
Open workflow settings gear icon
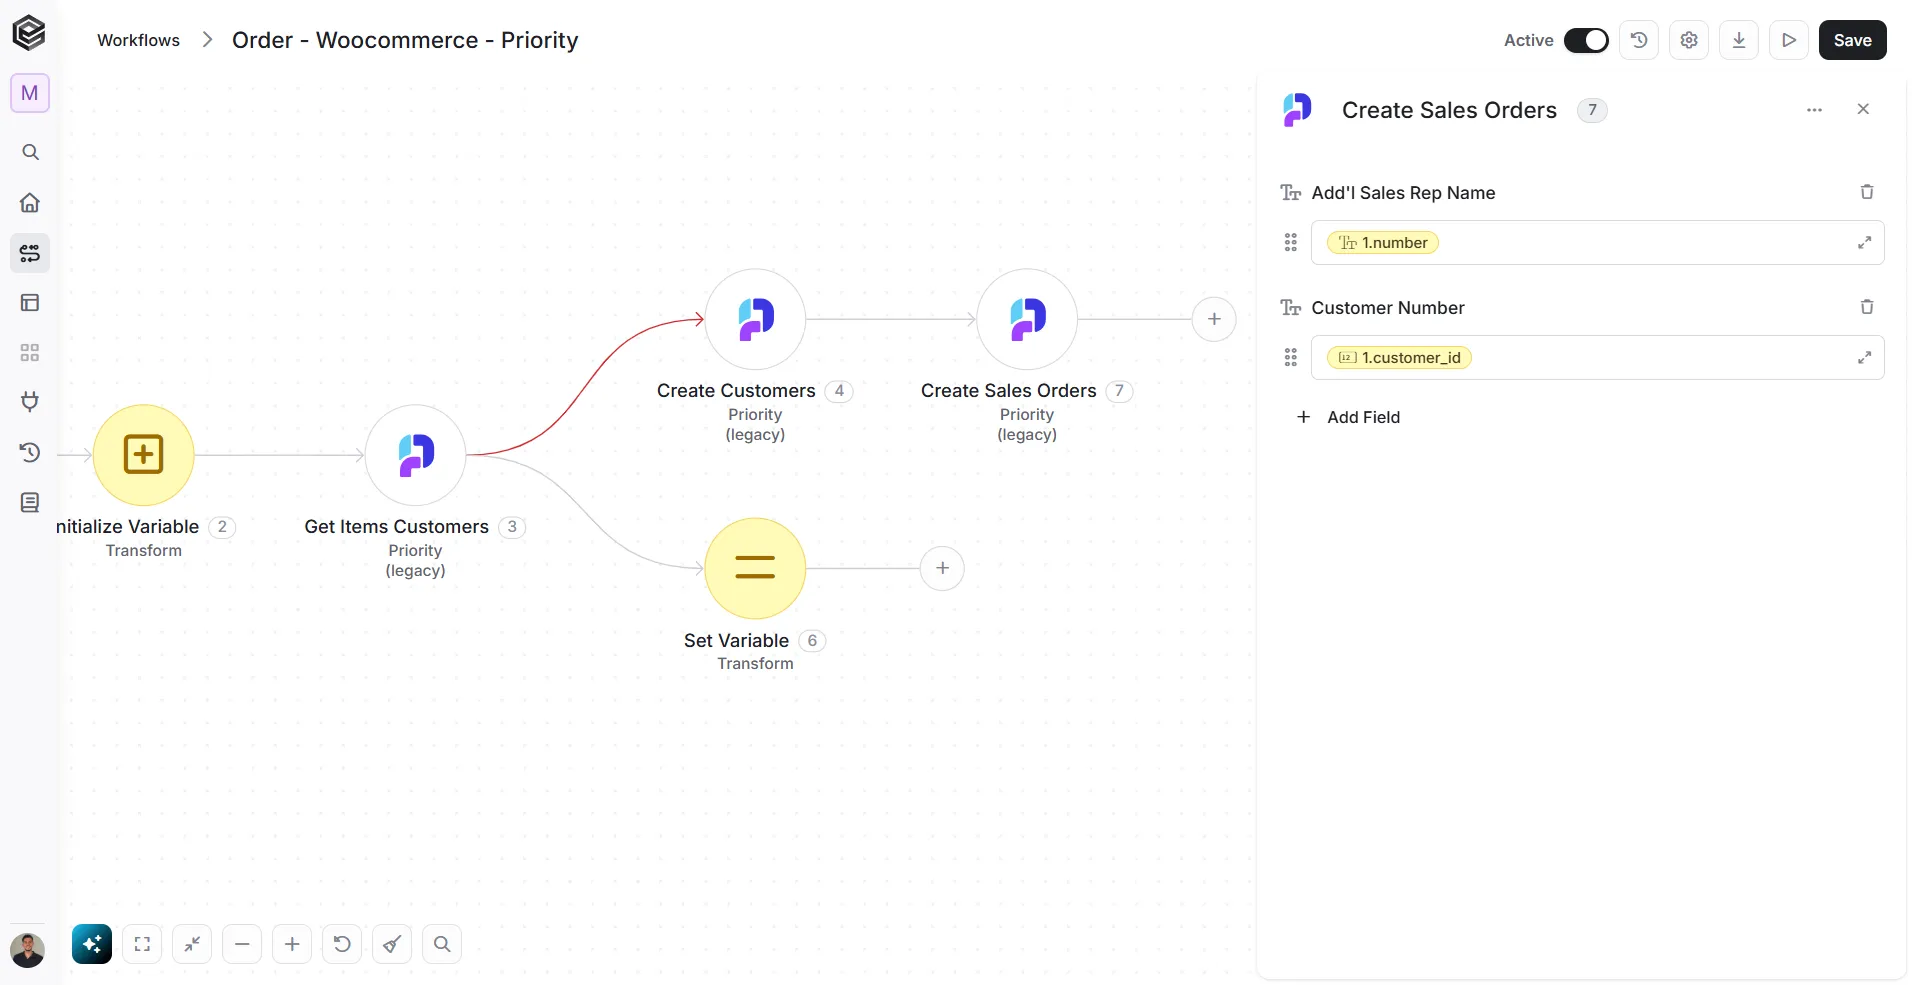click(x=1689, y=40)
